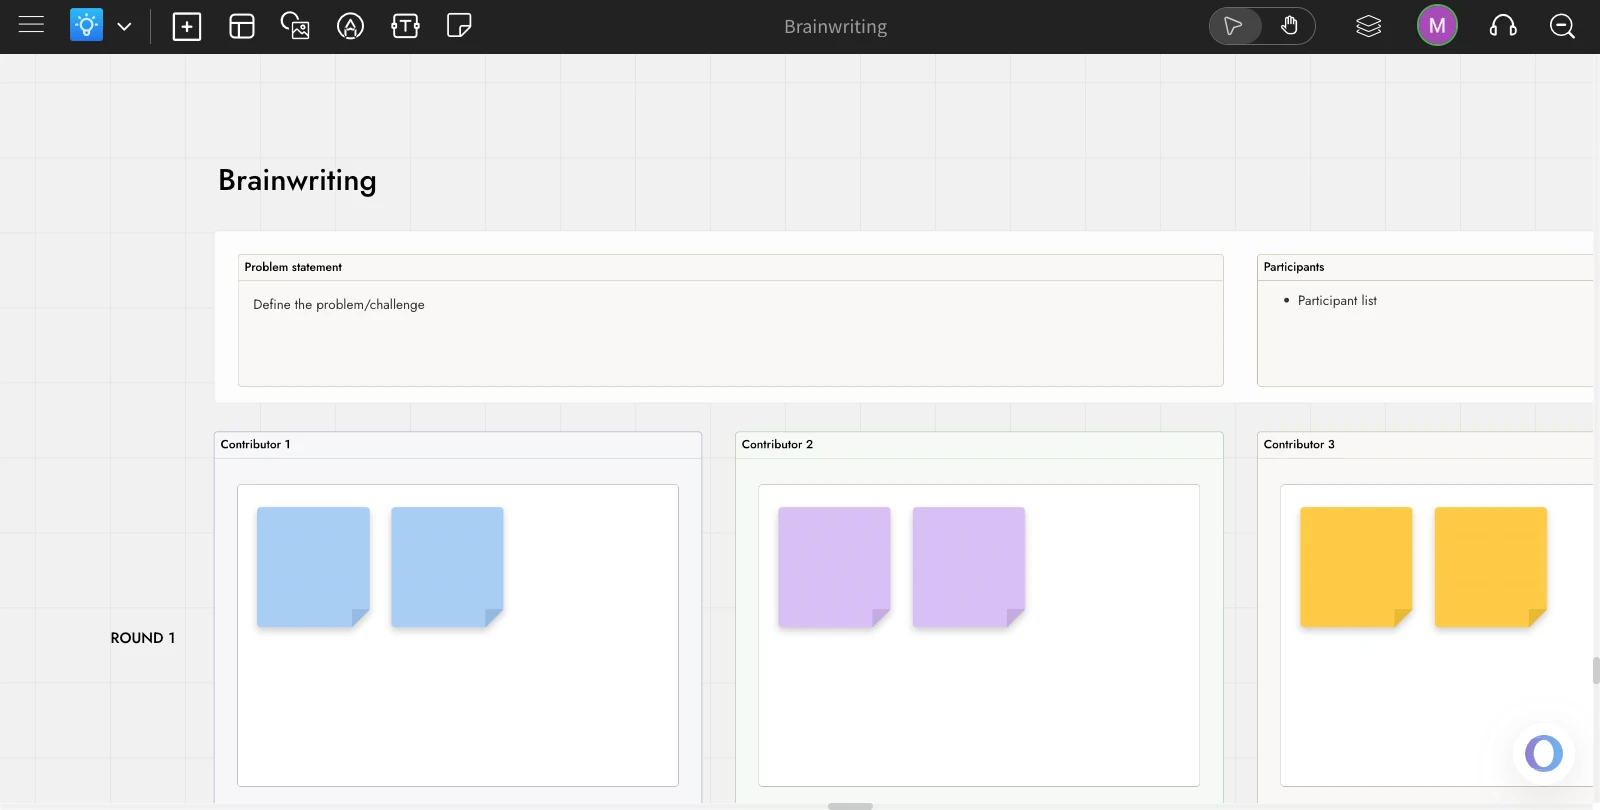
Task: Click the ROUND 1 label
Action: pyautogui.click(x=143, y=638)
